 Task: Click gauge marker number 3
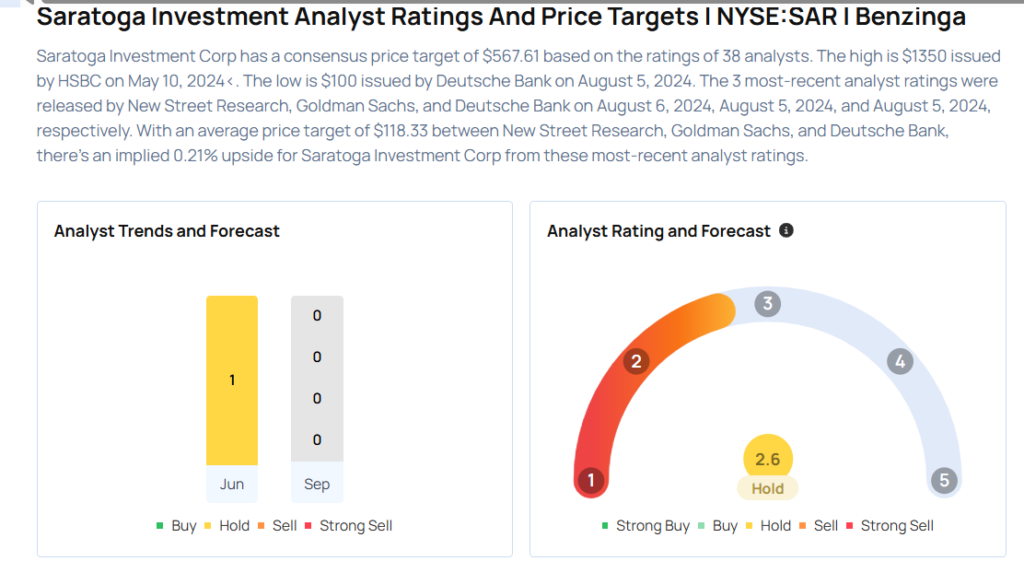coord(767,304)
